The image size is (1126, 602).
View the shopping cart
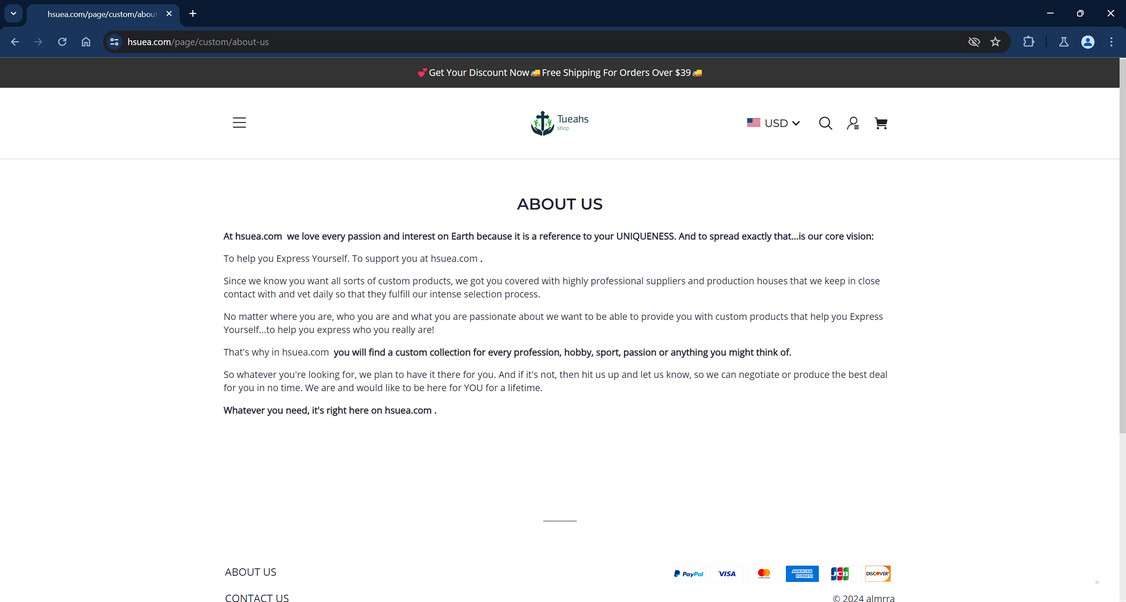880,122
